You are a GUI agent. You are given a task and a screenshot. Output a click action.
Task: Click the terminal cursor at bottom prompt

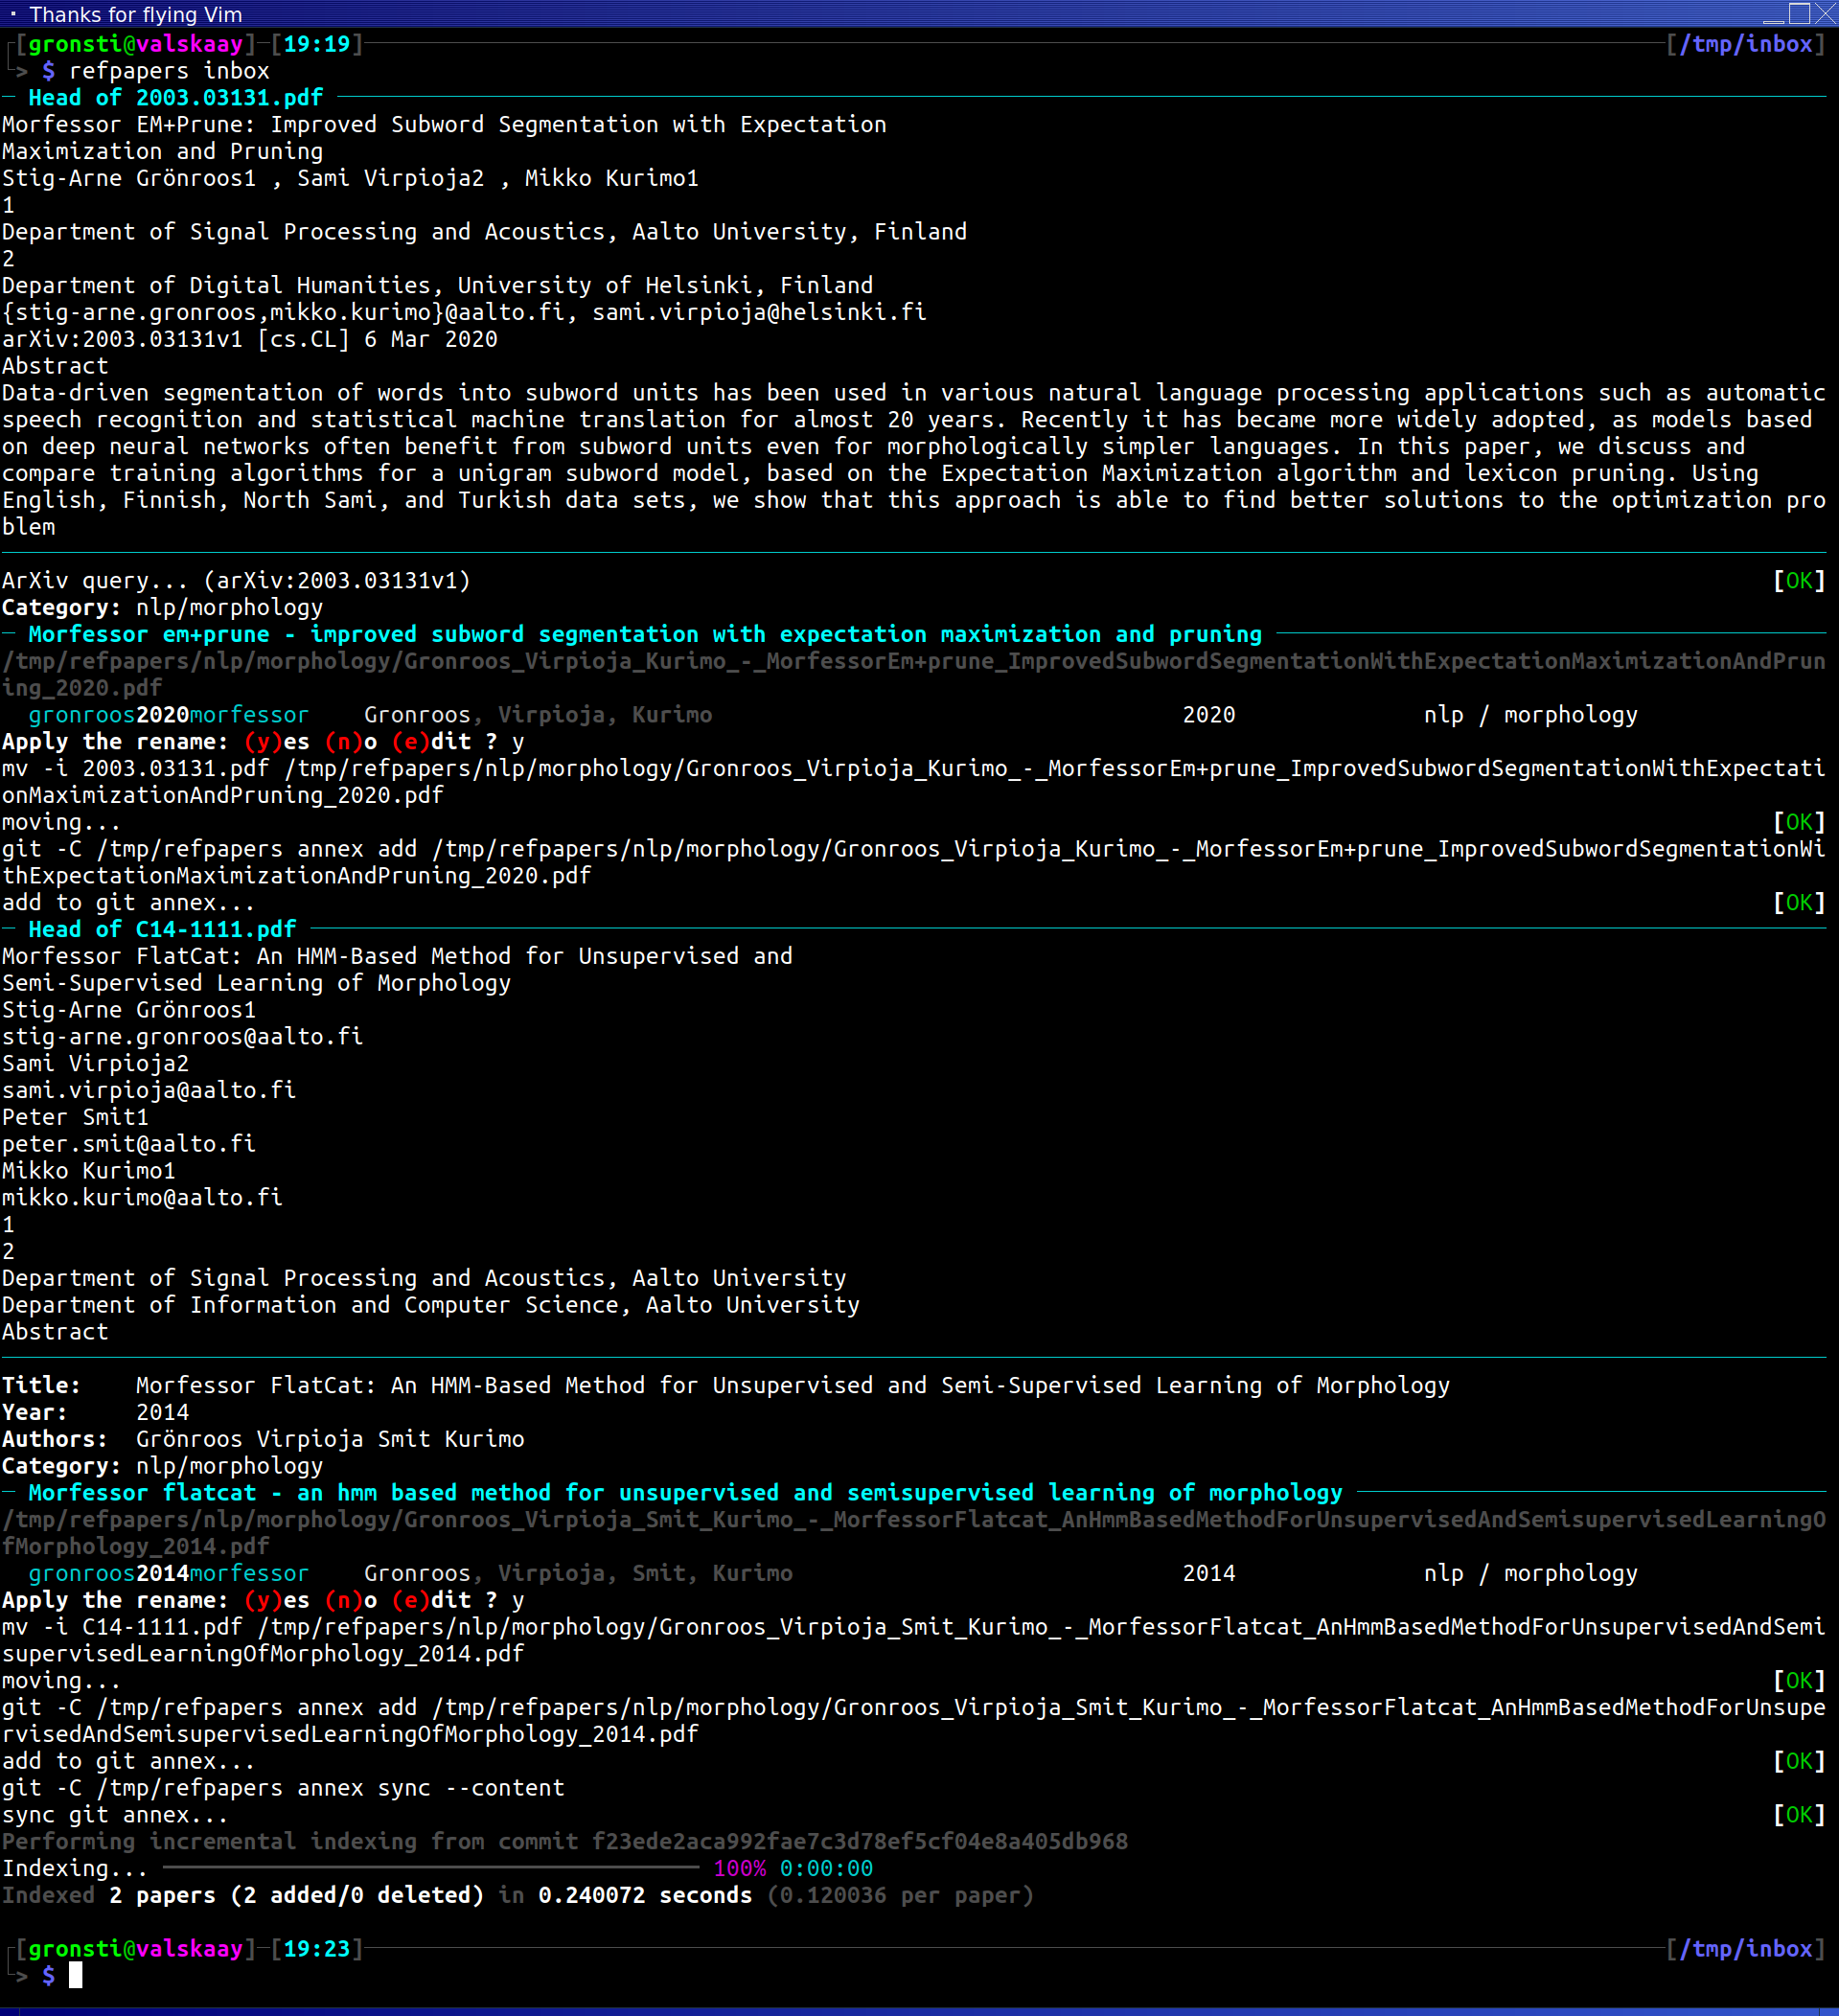(x=75, y=1975)
